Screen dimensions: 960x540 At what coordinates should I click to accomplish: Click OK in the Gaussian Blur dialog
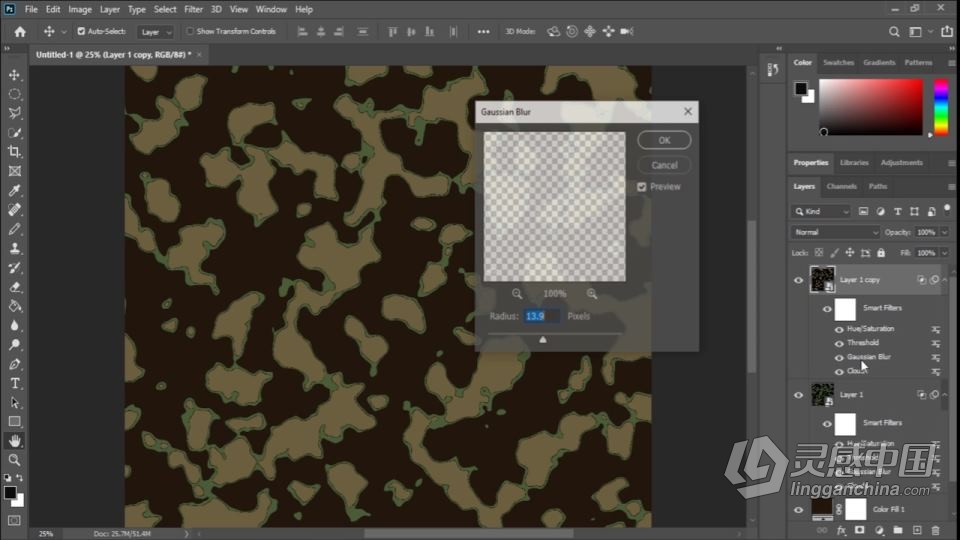[x=664, y=140]
